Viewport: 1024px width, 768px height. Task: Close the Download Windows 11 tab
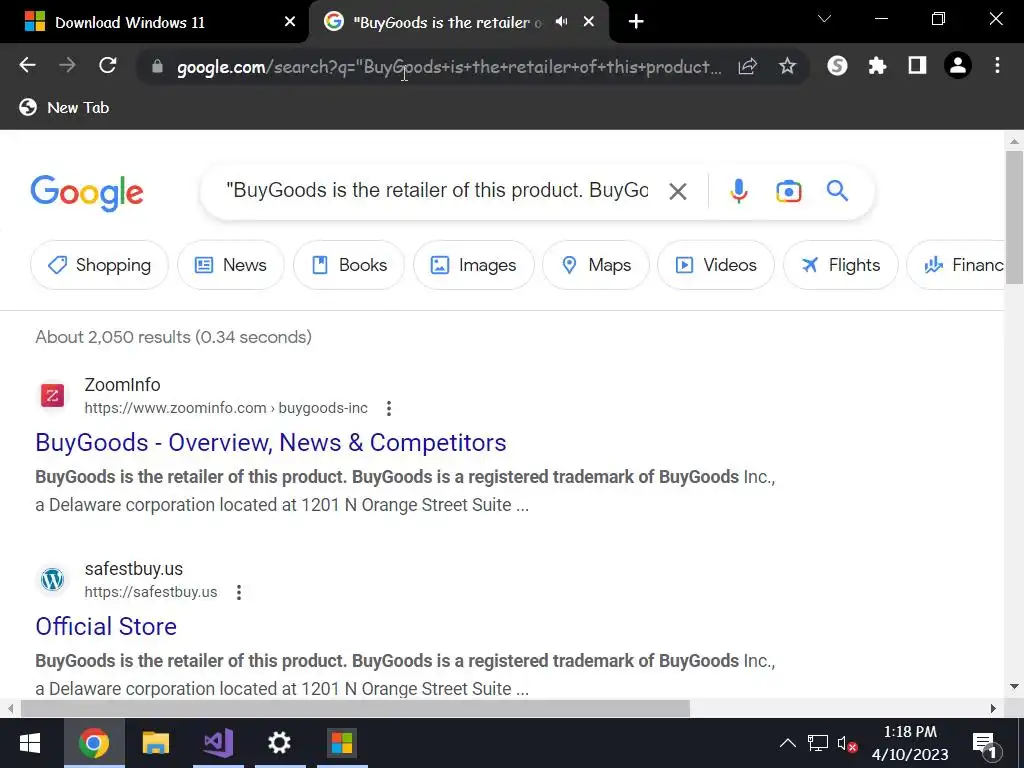click(290, 22)
